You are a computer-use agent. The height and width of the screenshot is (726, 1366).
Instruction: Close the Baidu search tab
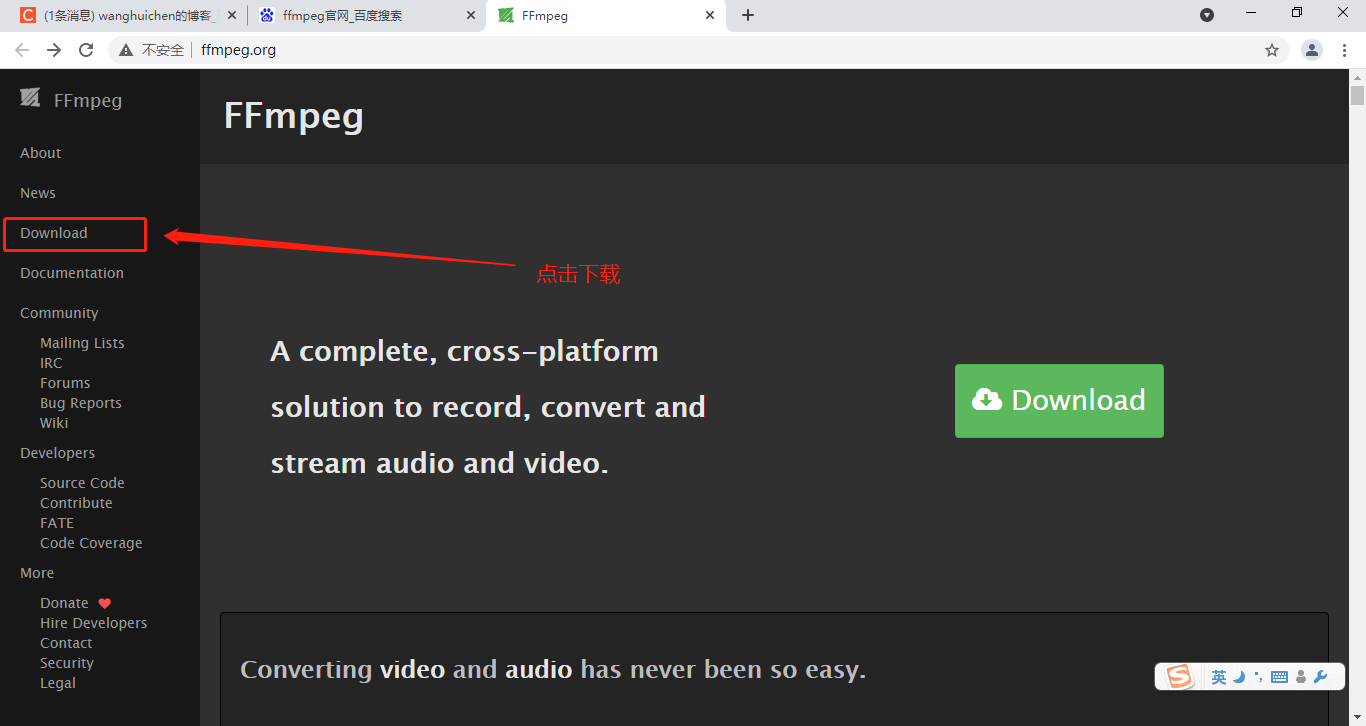coord(471,15)
